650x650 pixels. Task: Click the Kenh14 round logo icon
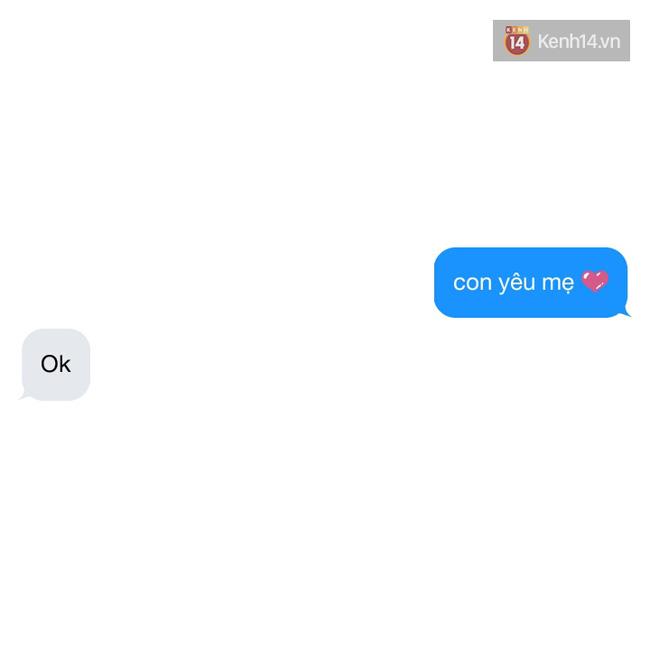pyautogui.click(x=517, y=41)
